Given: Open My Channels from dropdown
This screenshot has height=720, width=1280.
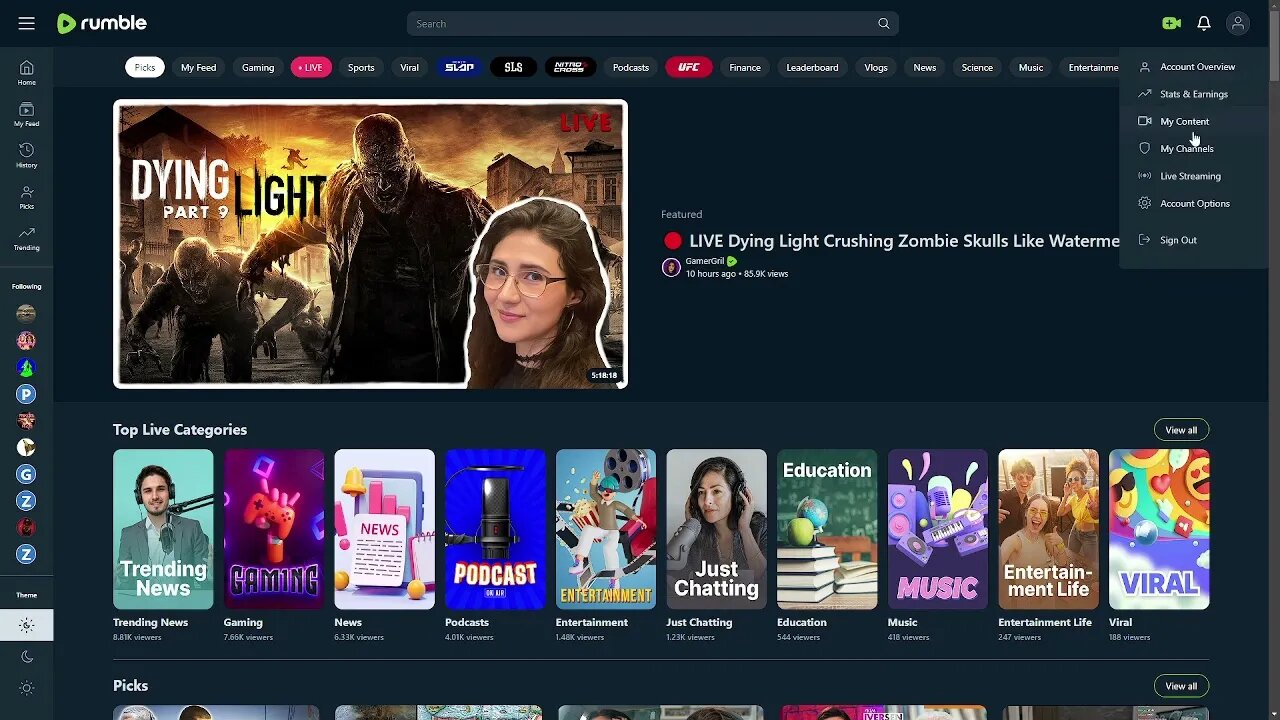Looking at the screenshot, I should click(1194, 148).
